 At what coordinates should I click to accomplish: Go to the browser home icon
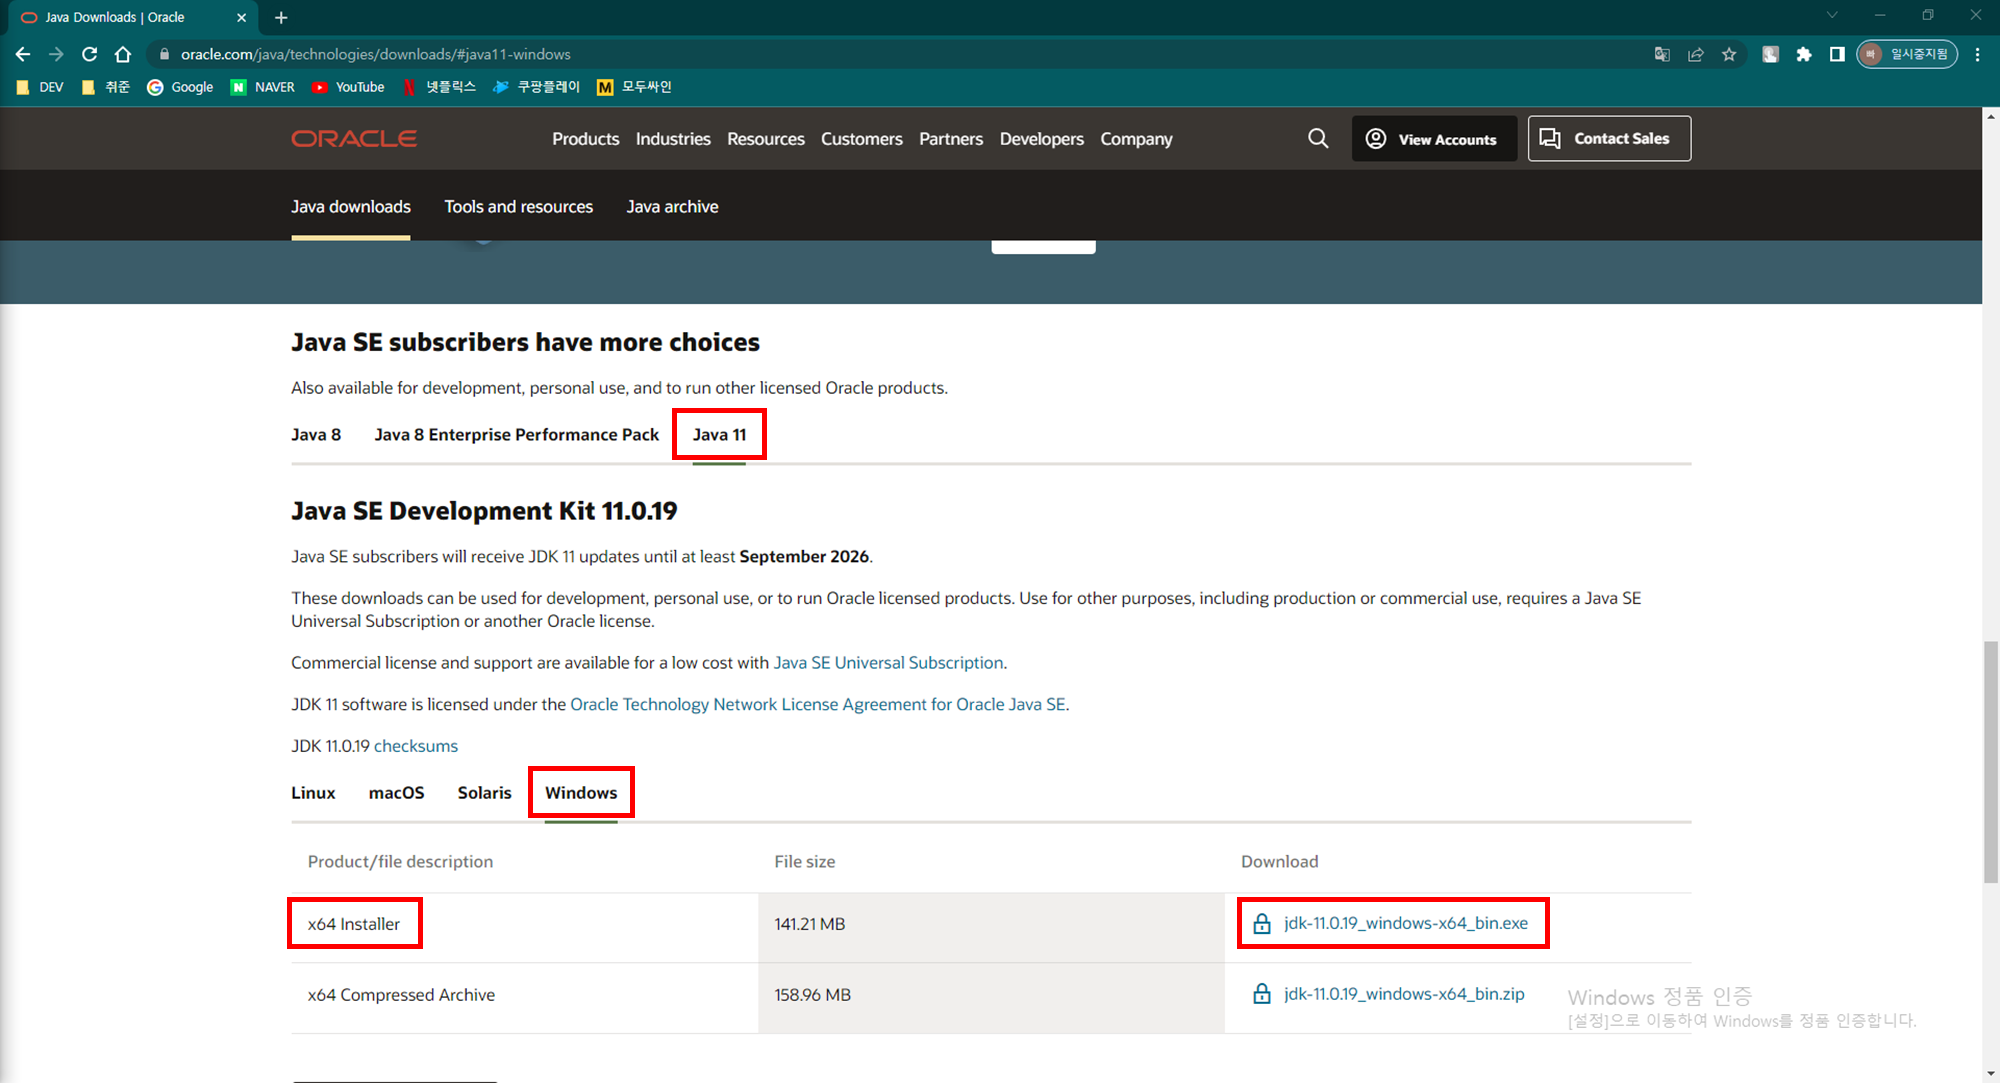click(x=123, y=54)
